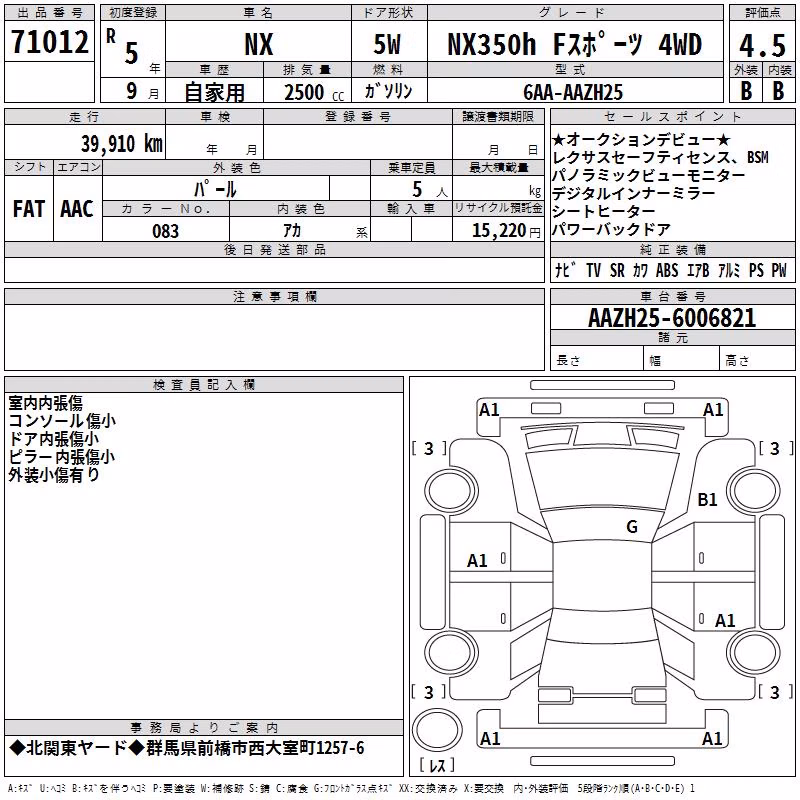Select デジタルインナーミラー line
Screen dimensions: 800x800
634,193
